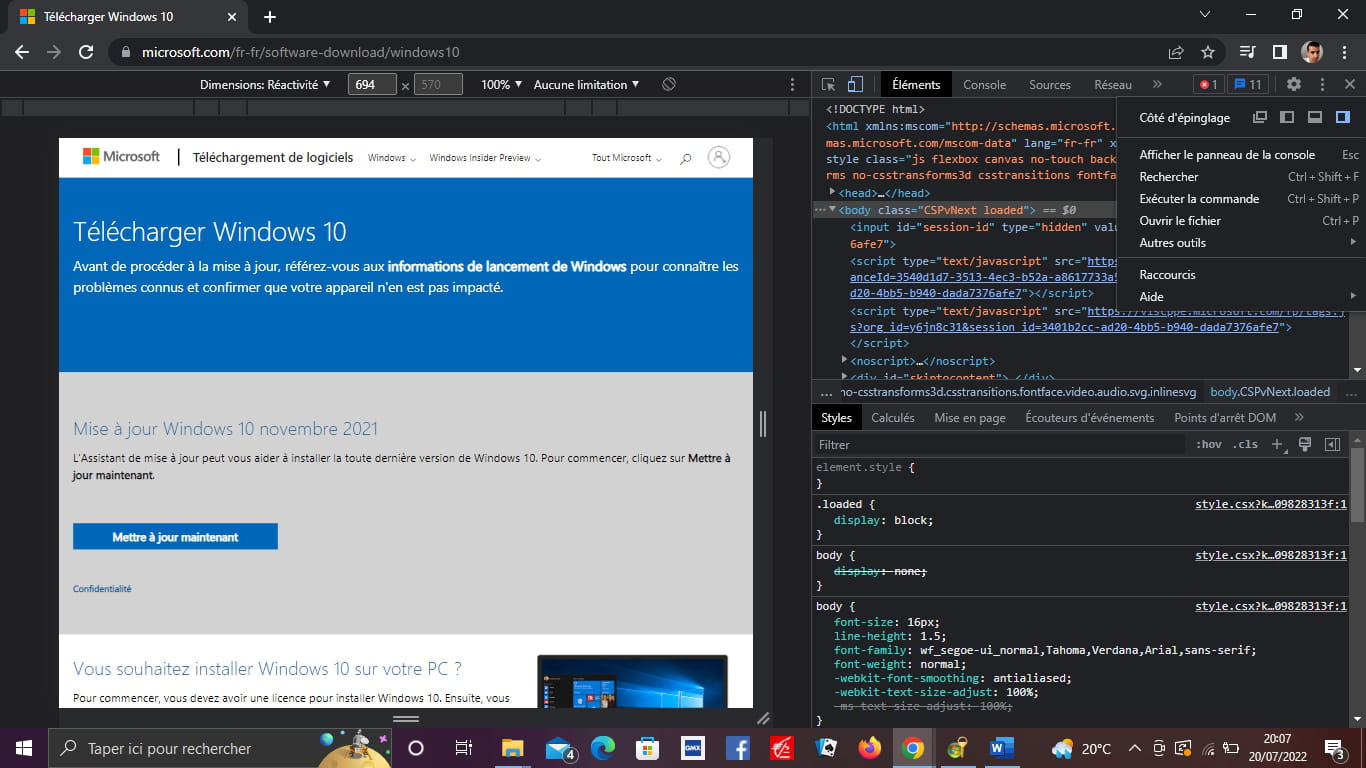Toggle the device toolbar icon in DevTools
The image size is (1366, 768).
click(x=855, y=85)
